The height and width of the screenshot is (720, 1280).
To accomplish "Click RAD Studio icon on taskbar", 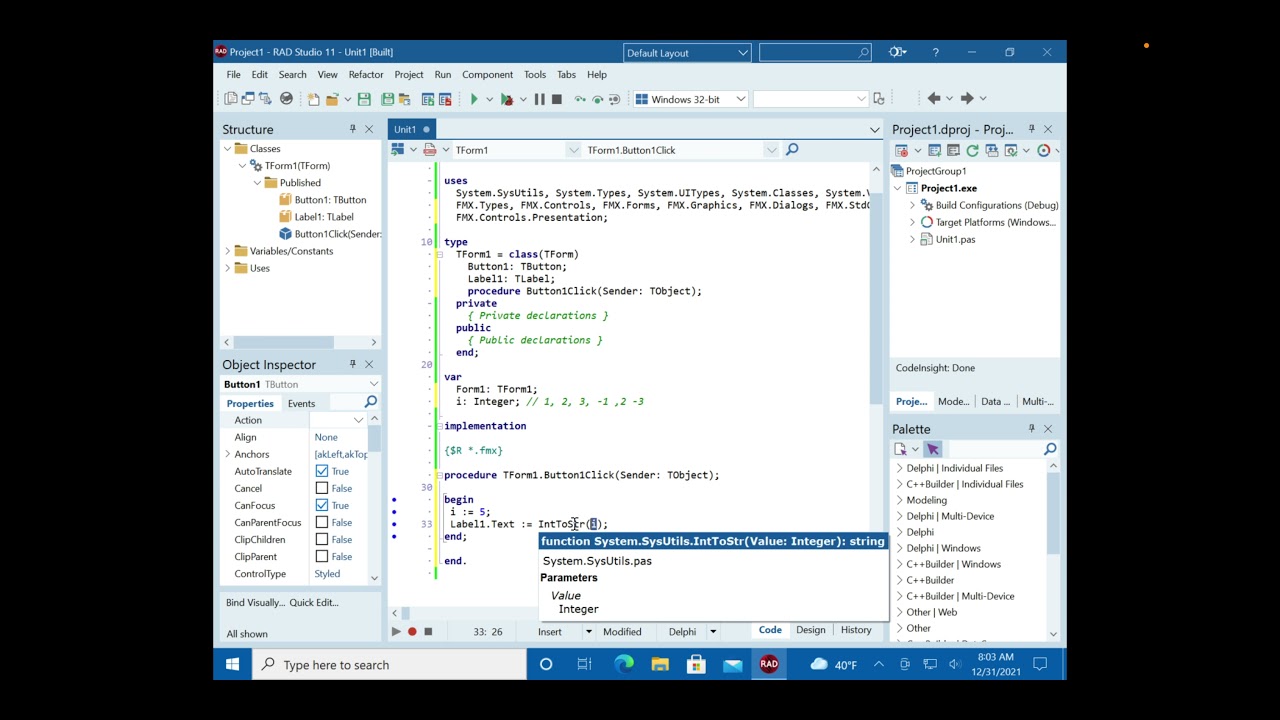I will click(769, 664).
